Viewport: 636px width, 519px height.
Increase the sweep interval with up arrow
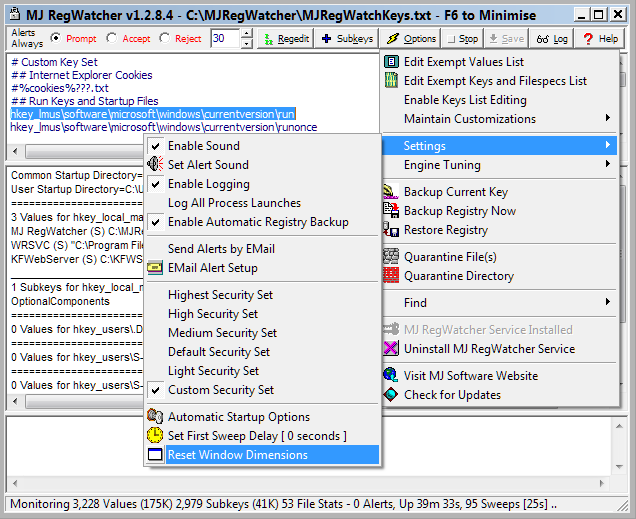(247, 33)
